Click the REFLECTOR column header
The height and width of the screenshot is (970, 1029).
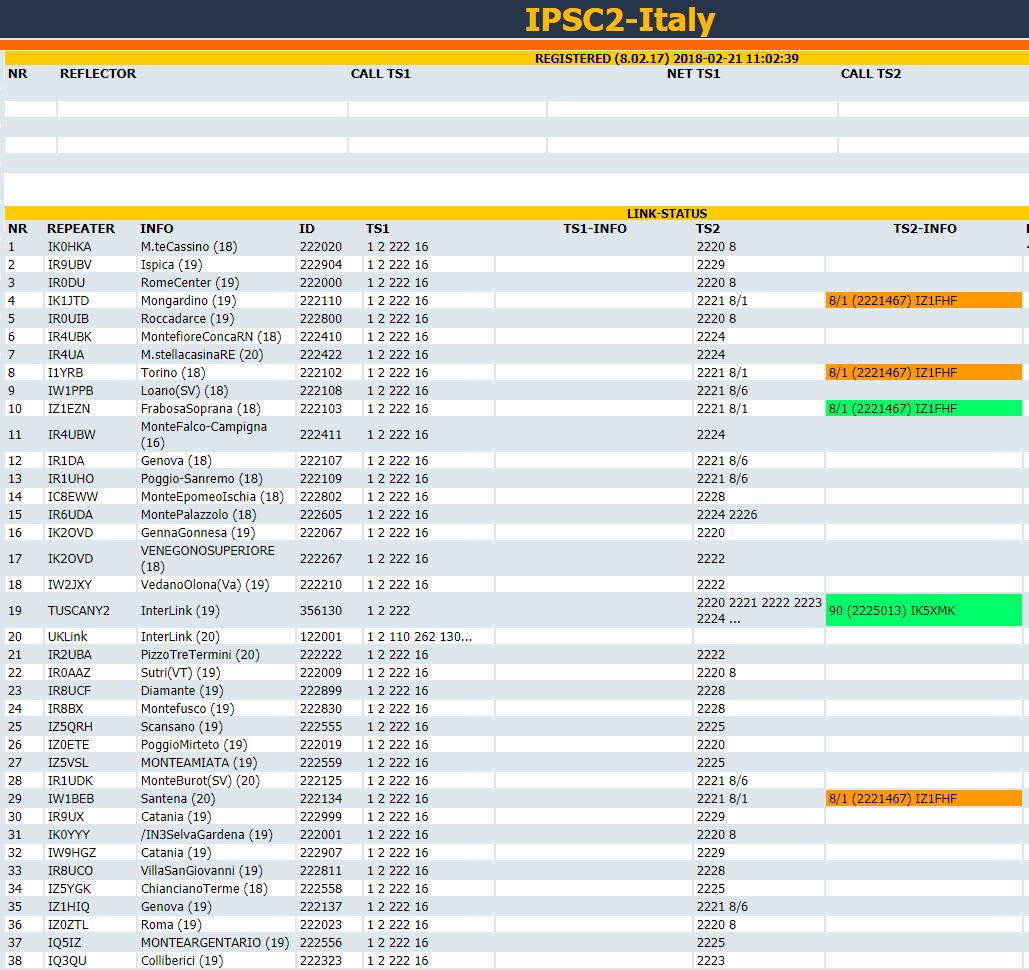[x=98, y=74]
